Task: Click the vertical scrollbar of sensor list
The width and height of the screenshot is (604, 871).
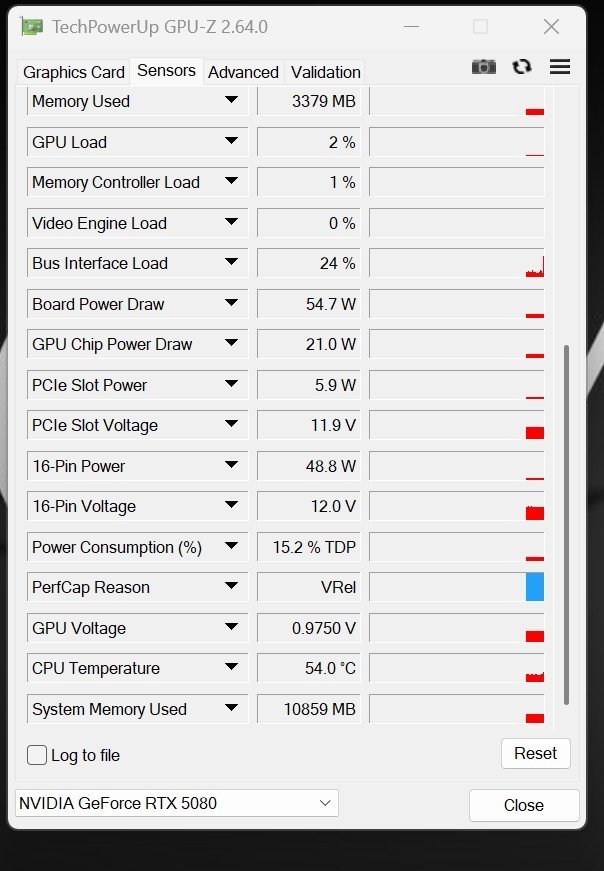Action: click(x=566, y=524)
